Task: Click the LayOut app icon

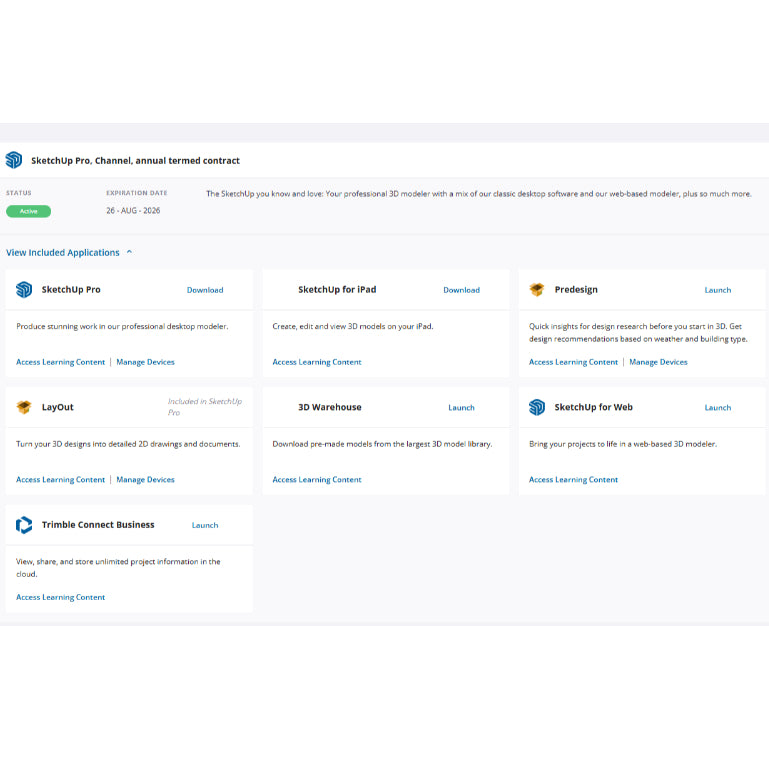Action: tap(24, 407)
